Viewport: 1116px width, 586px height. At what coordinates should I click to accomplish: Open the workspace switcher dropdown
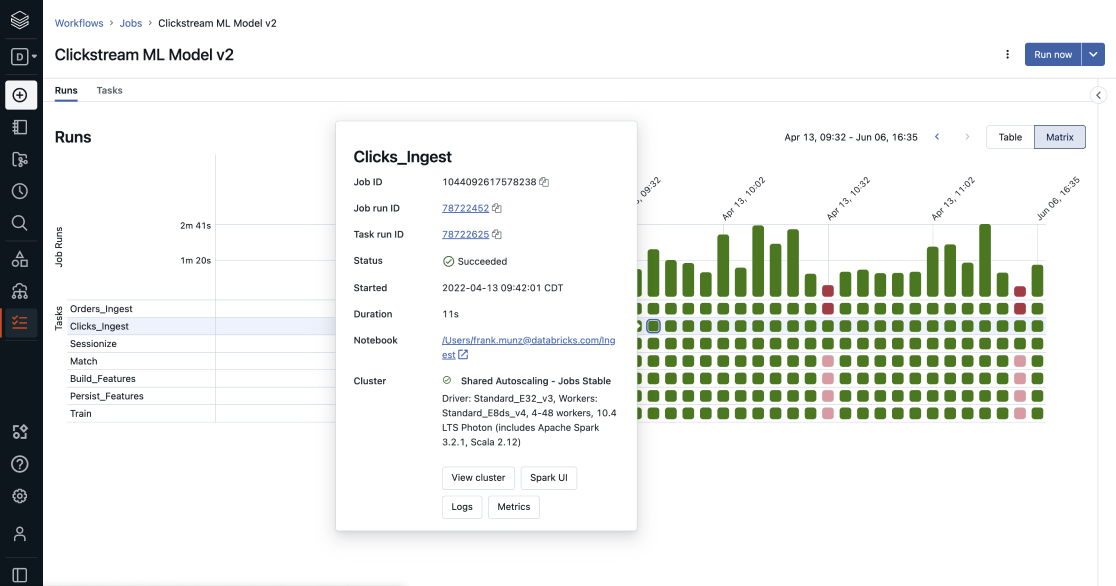(x=22, y=57)
